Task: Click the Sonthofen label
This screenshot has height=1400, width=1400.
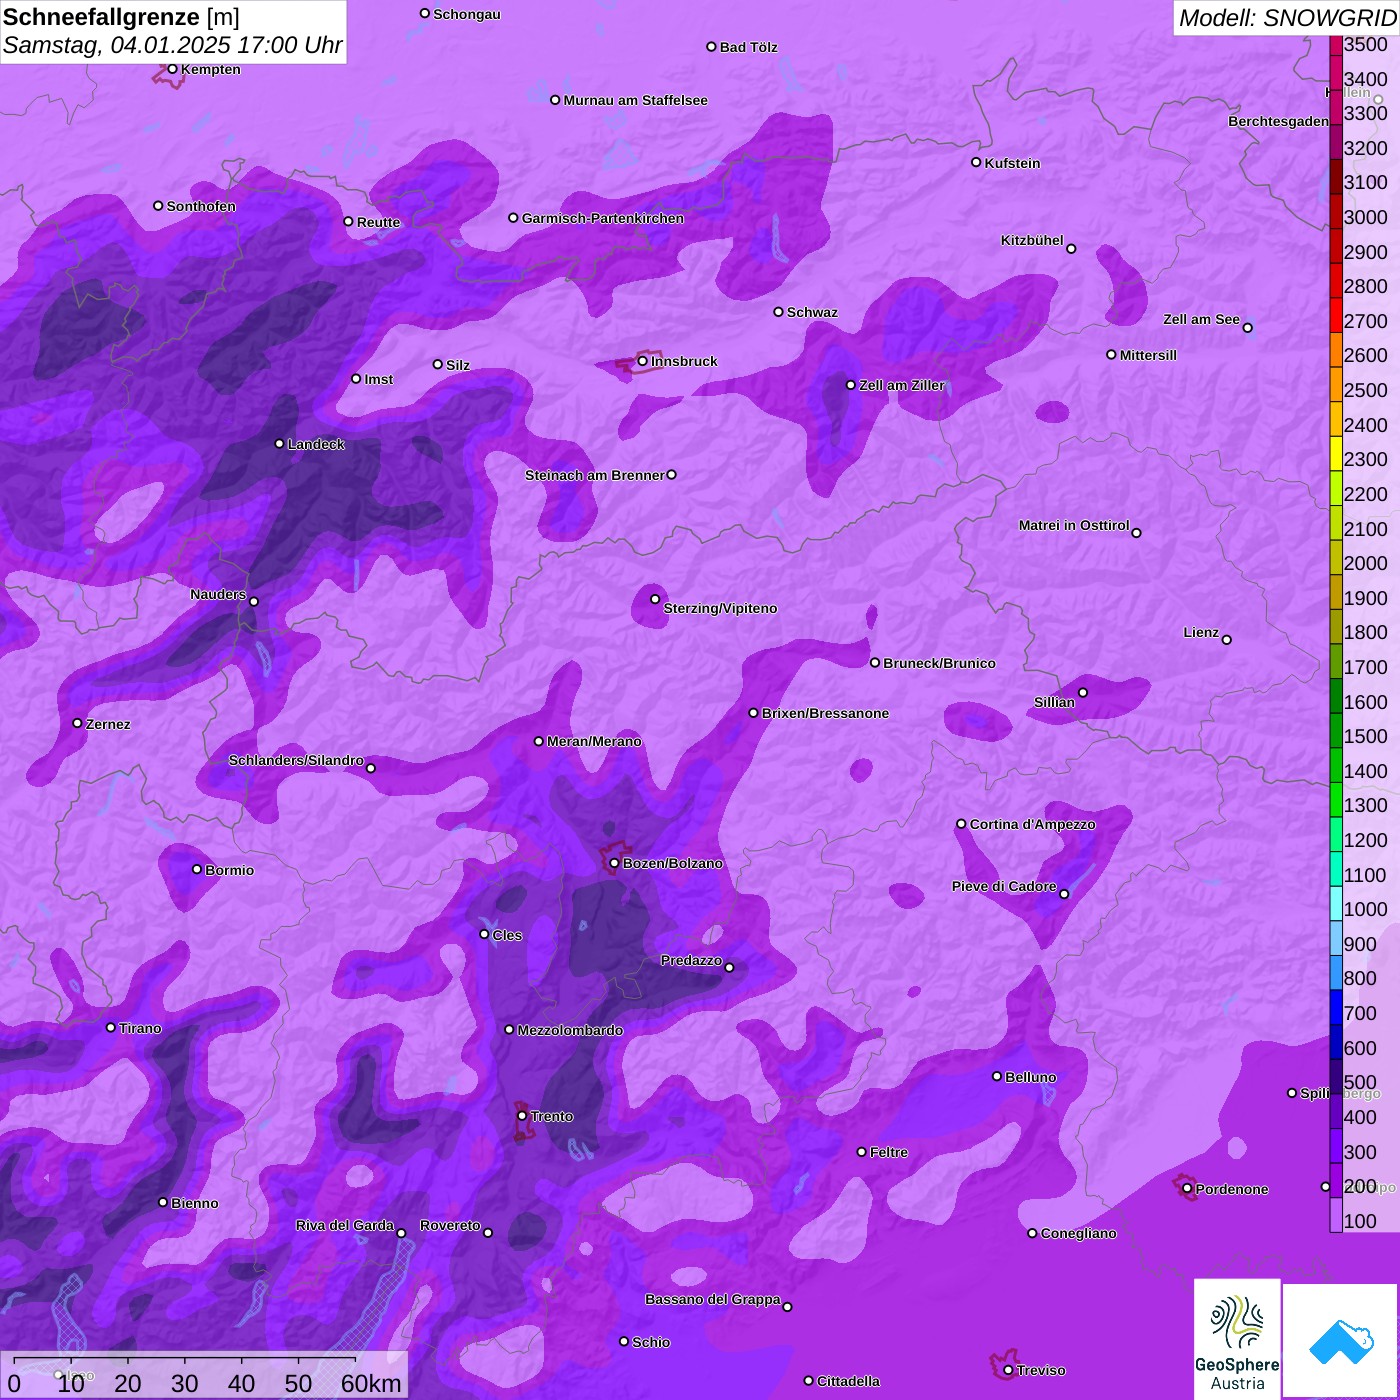Action: point(201,206)
